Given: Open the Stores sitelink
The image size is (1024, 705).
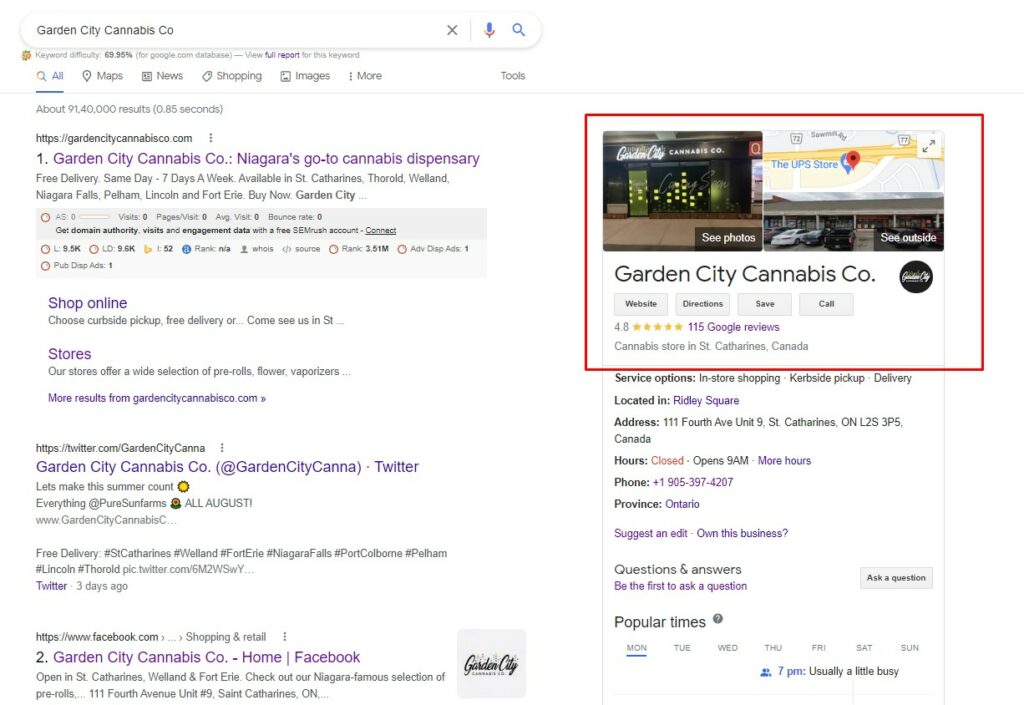Looking at the screenshot, I should (x=69, y=354).
